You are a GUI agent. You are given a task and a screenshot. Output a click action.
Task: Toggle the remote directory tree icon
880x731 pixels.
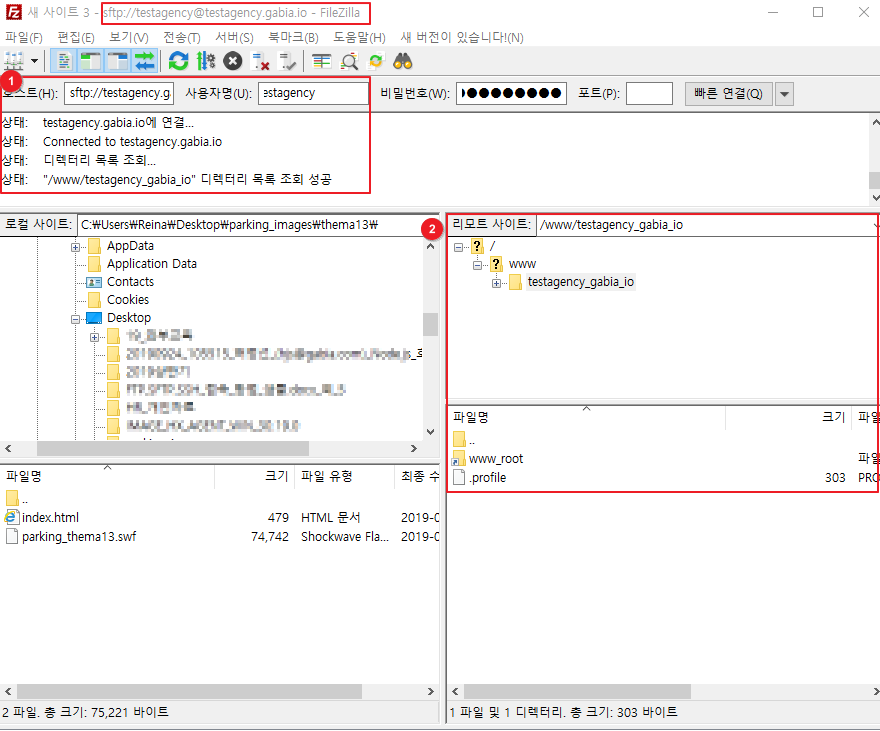pos(118,61)
